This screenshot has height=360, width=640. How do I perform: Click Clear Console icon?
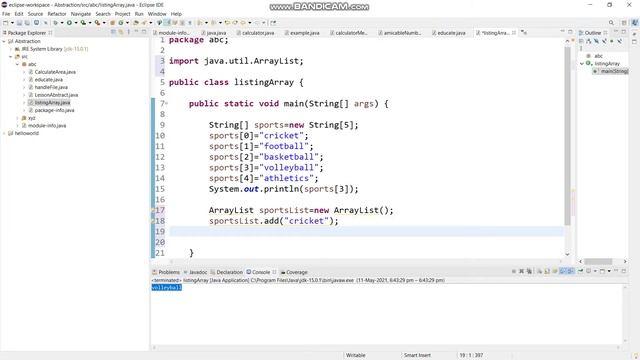pyautogui.click(x=540, y=271)
